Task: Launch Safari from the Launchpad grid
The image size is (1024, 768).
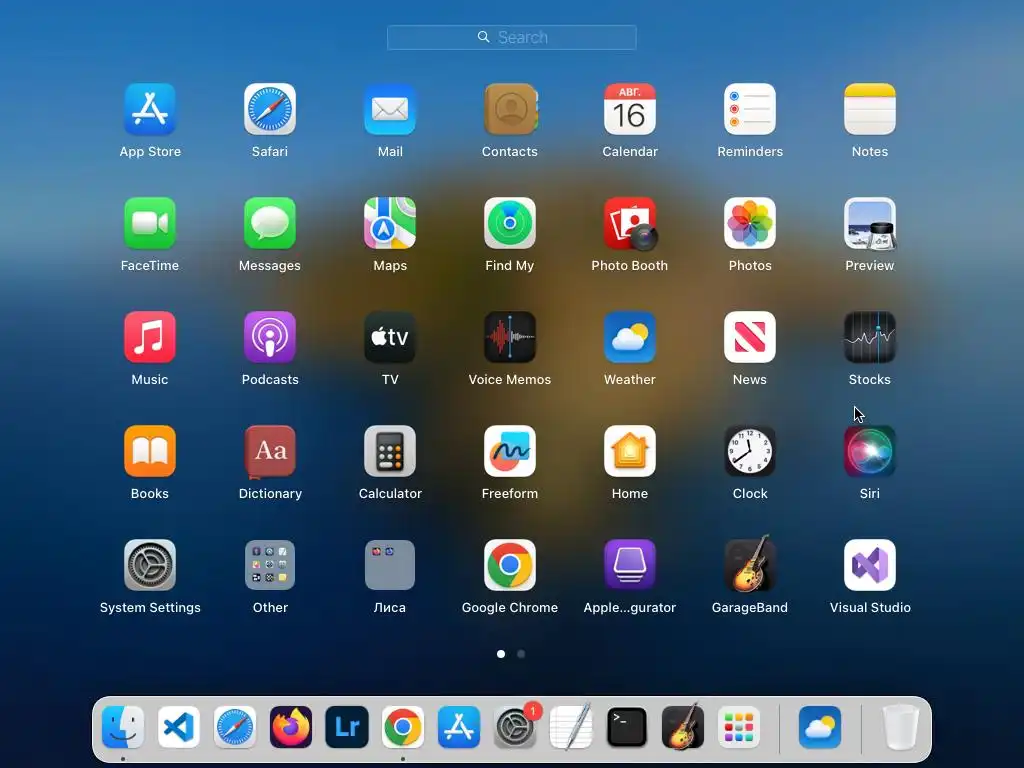Action: coord(270,109)
